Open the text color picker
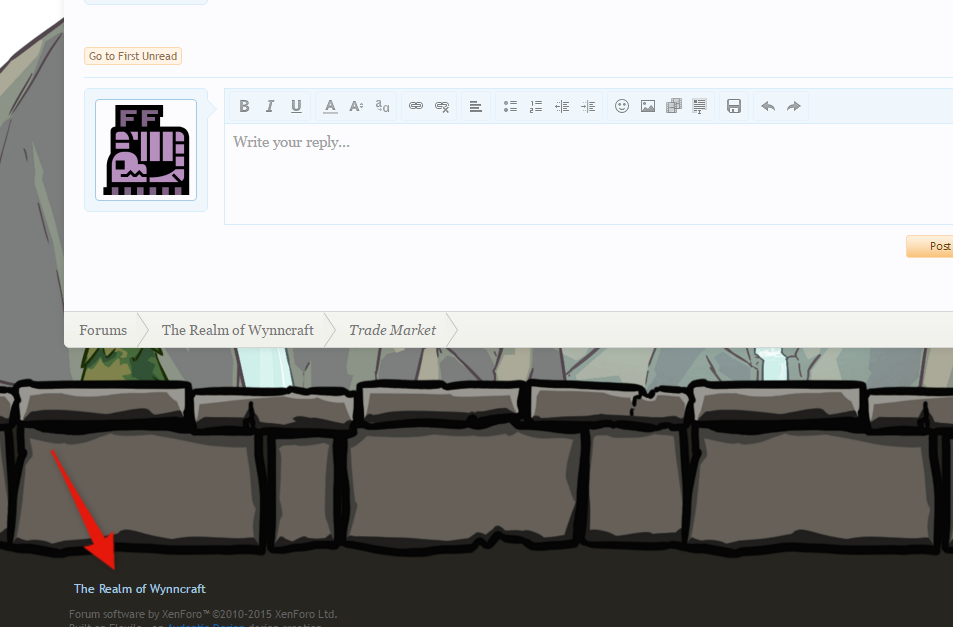The height and width of the screenshot is (627, 953). point(330,106)
